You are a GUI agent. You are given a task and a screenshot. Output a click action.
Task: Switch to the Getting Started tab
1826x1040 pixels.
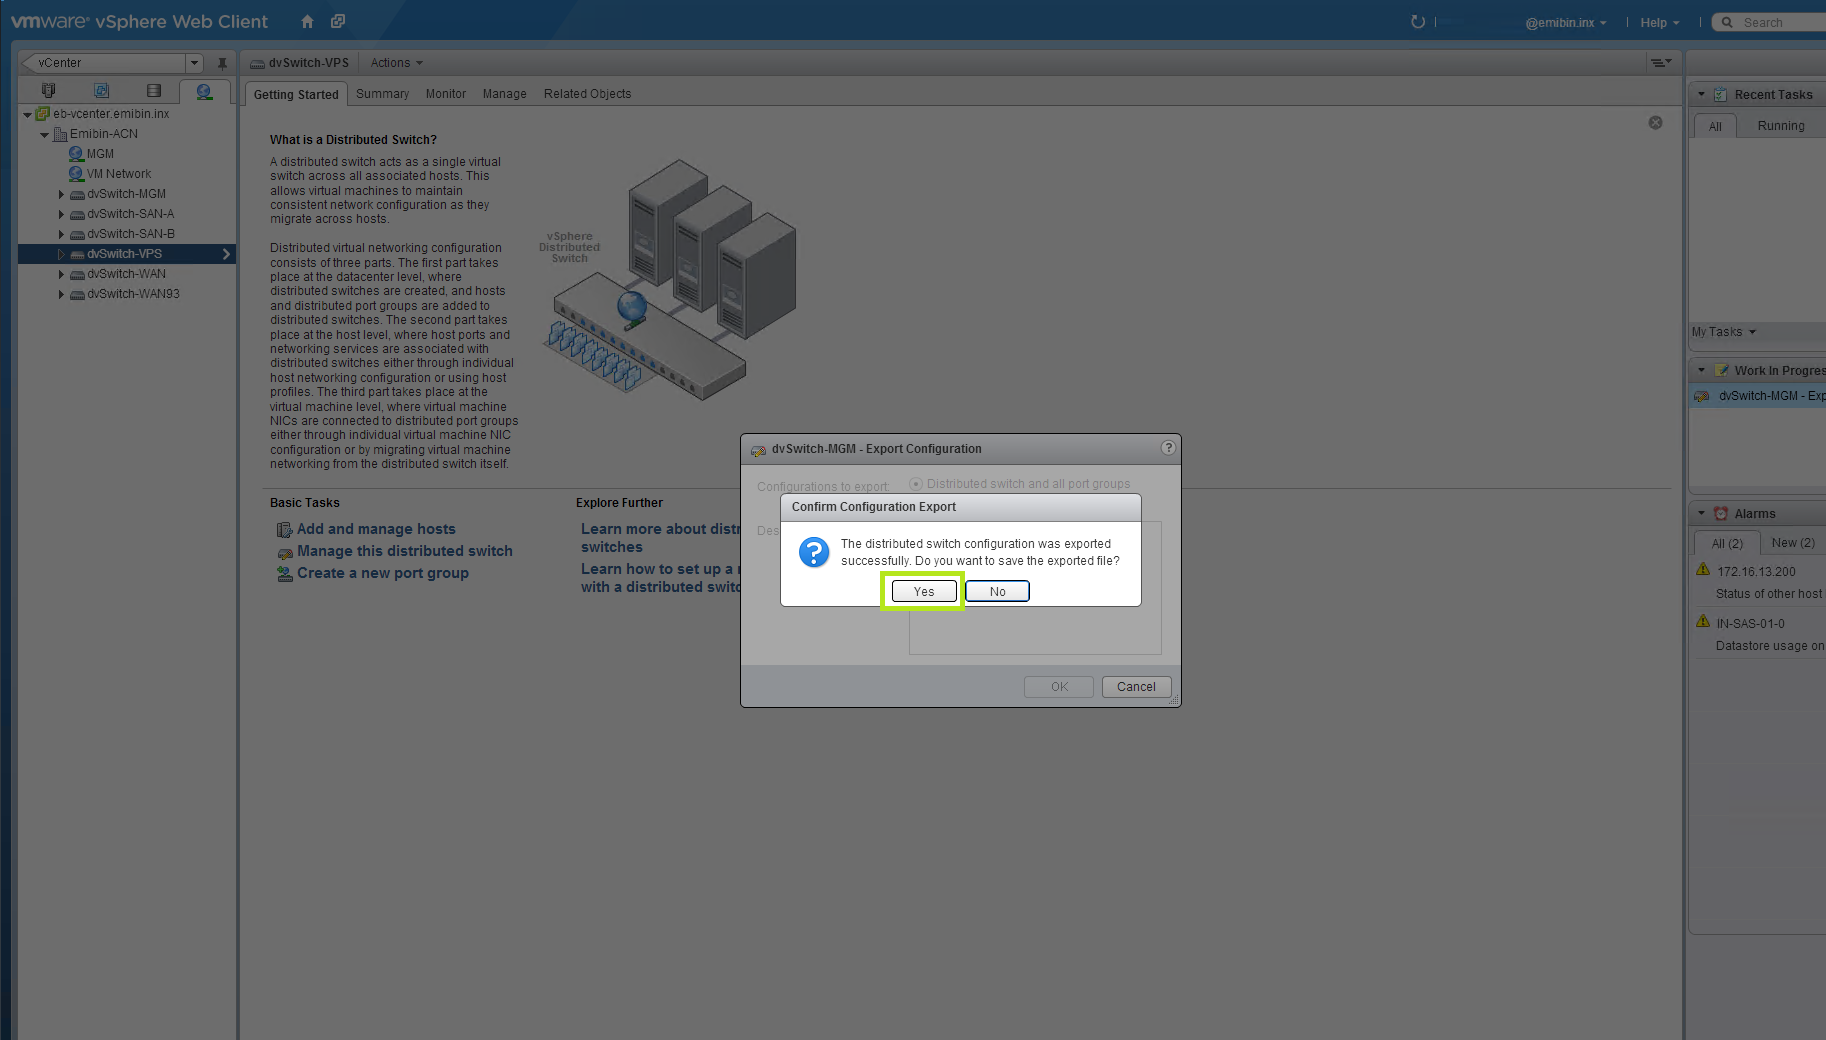296,95
